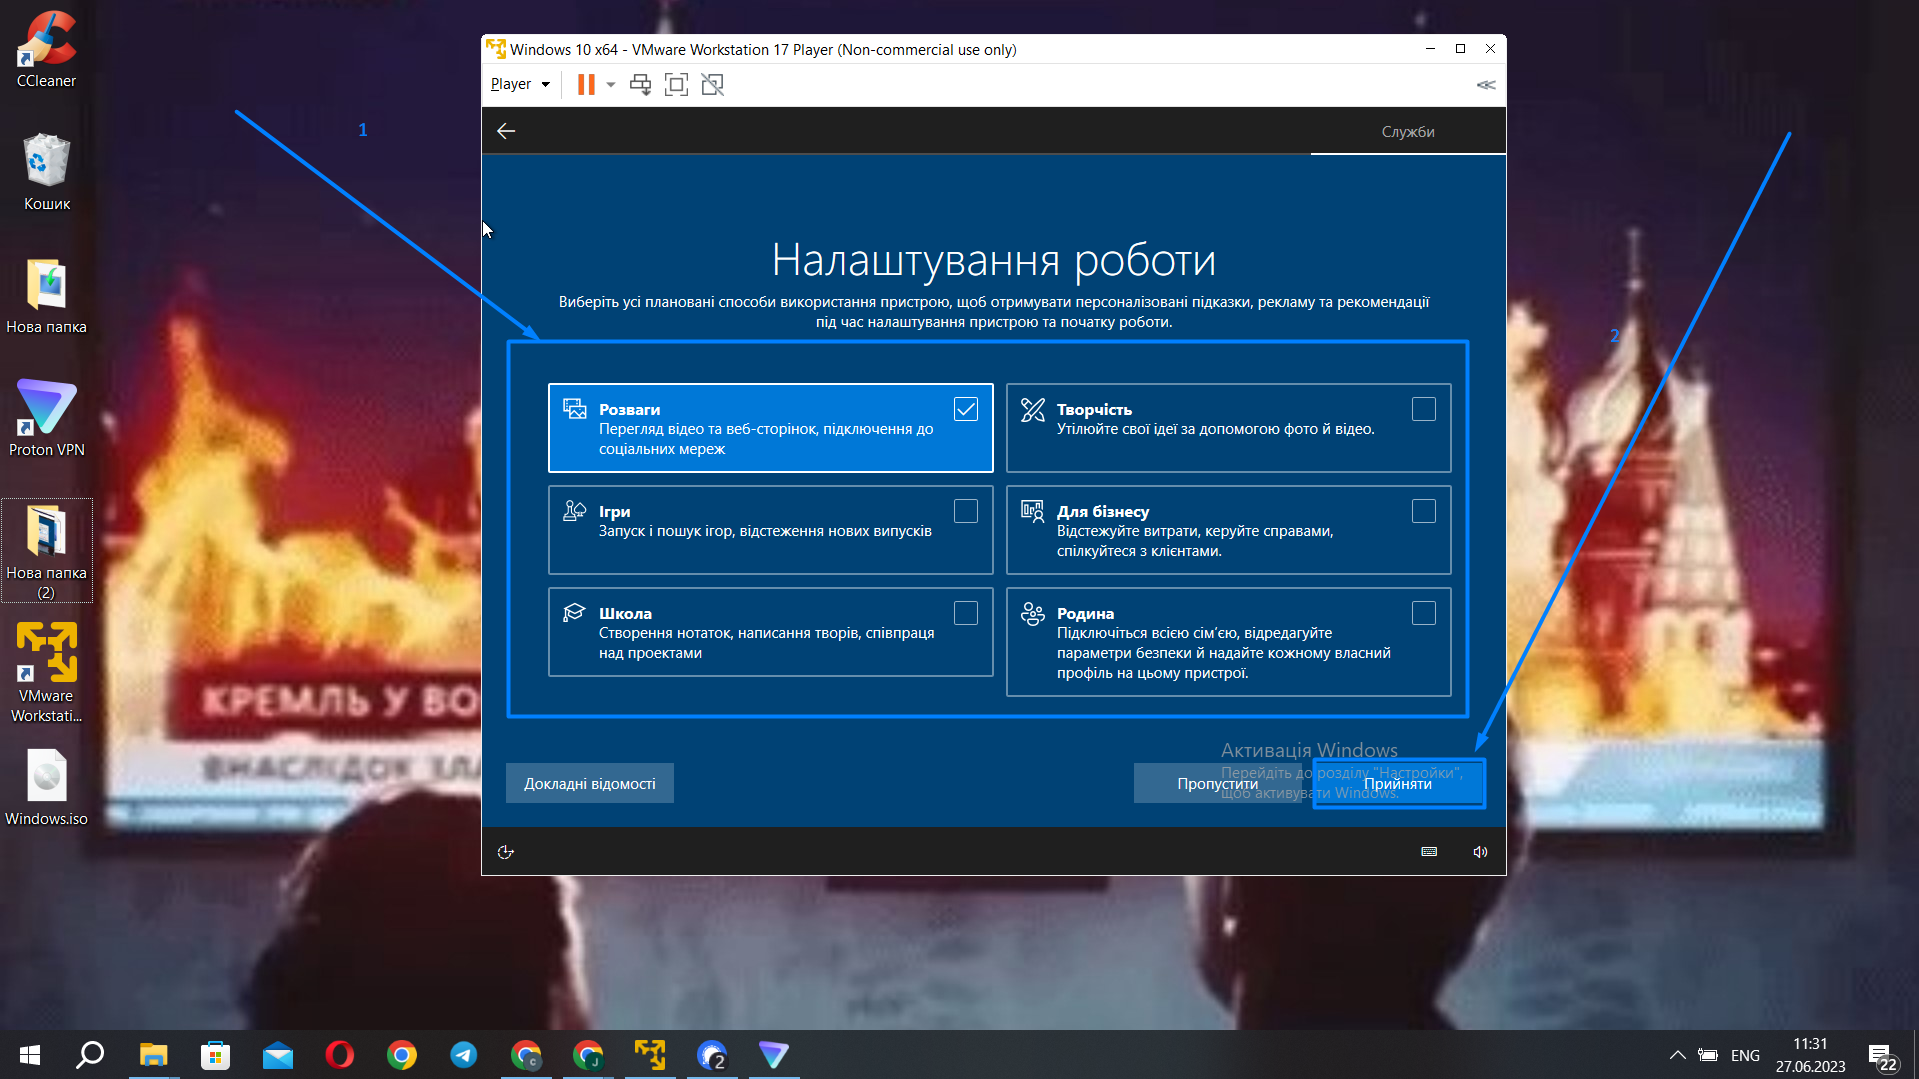Open taskbar search
Screen dimensions: 1919x1079
[91, 1055]
